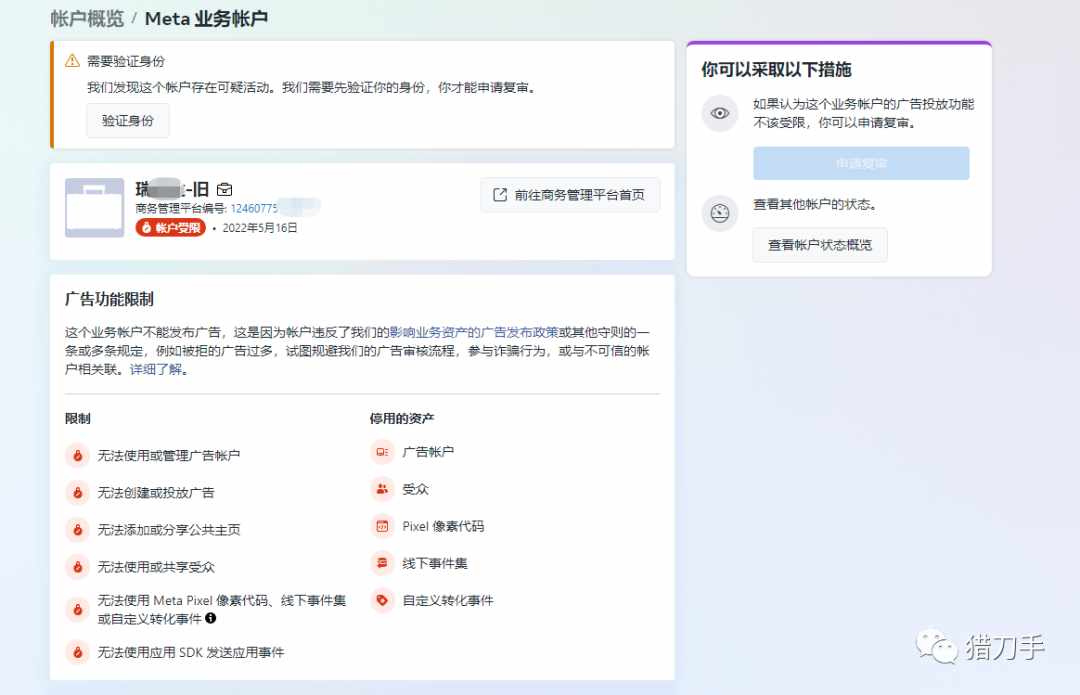Viewport: 1080px width, 695px height.
Task: Click the 查看其他帐户的状态 text
Action: 814,205
